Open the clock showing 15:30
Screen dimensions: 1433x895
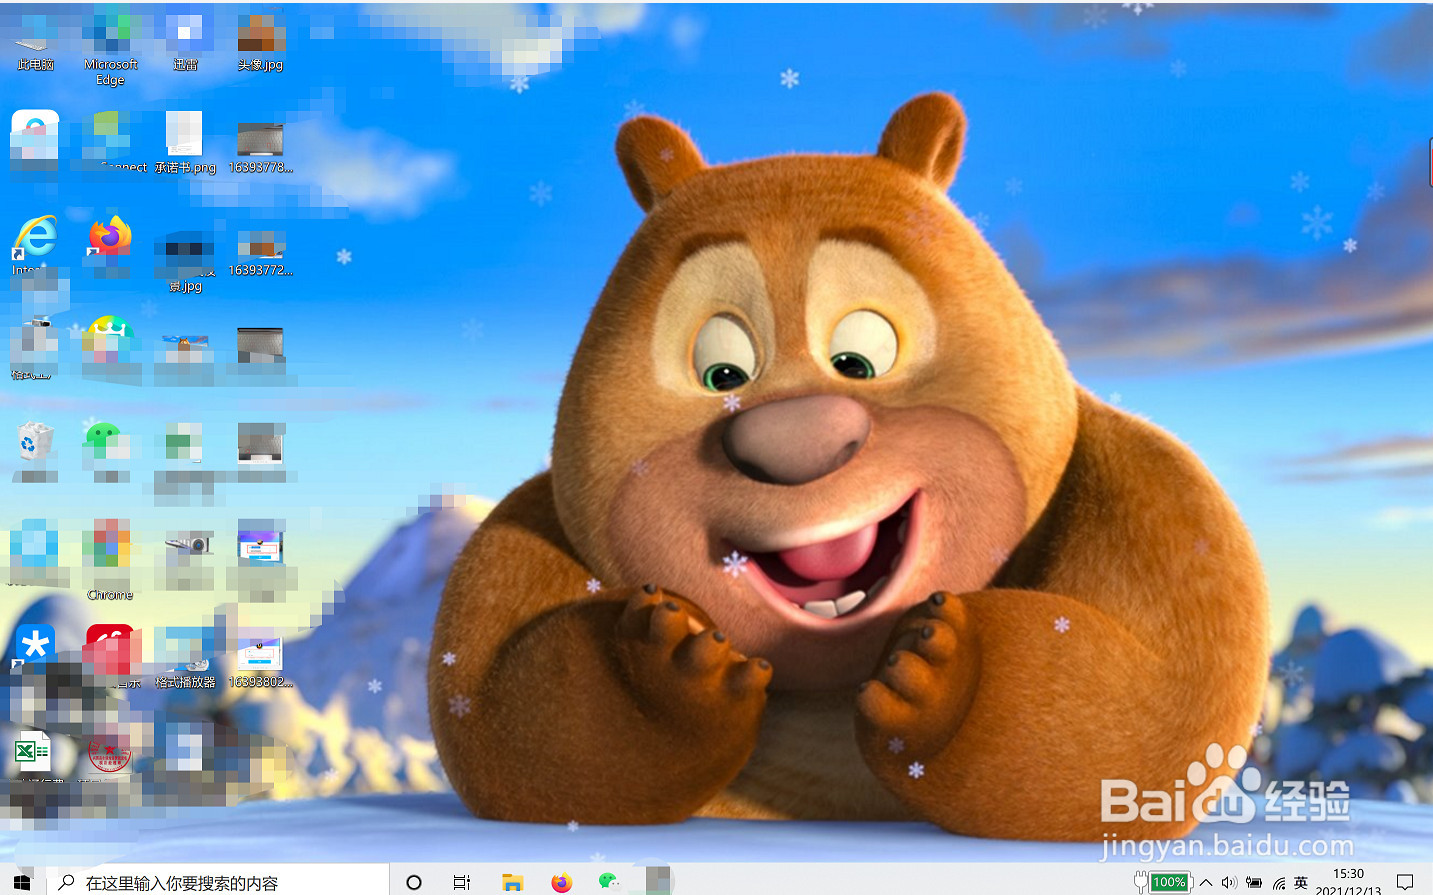point(1348,882)
